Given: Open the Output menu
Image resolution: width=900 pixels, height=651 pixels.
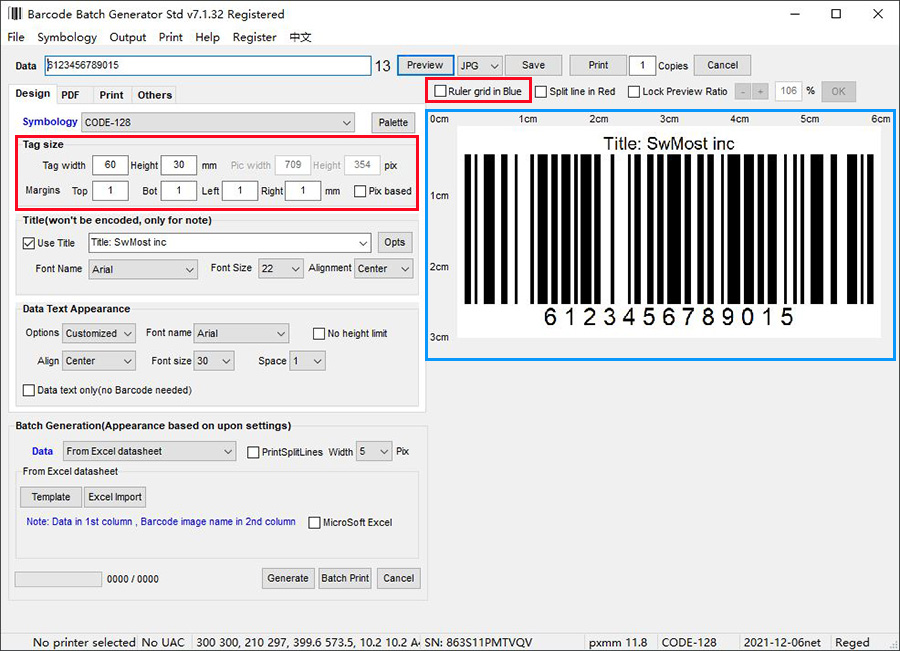Looking at the screenshot, I should (127, 37).
